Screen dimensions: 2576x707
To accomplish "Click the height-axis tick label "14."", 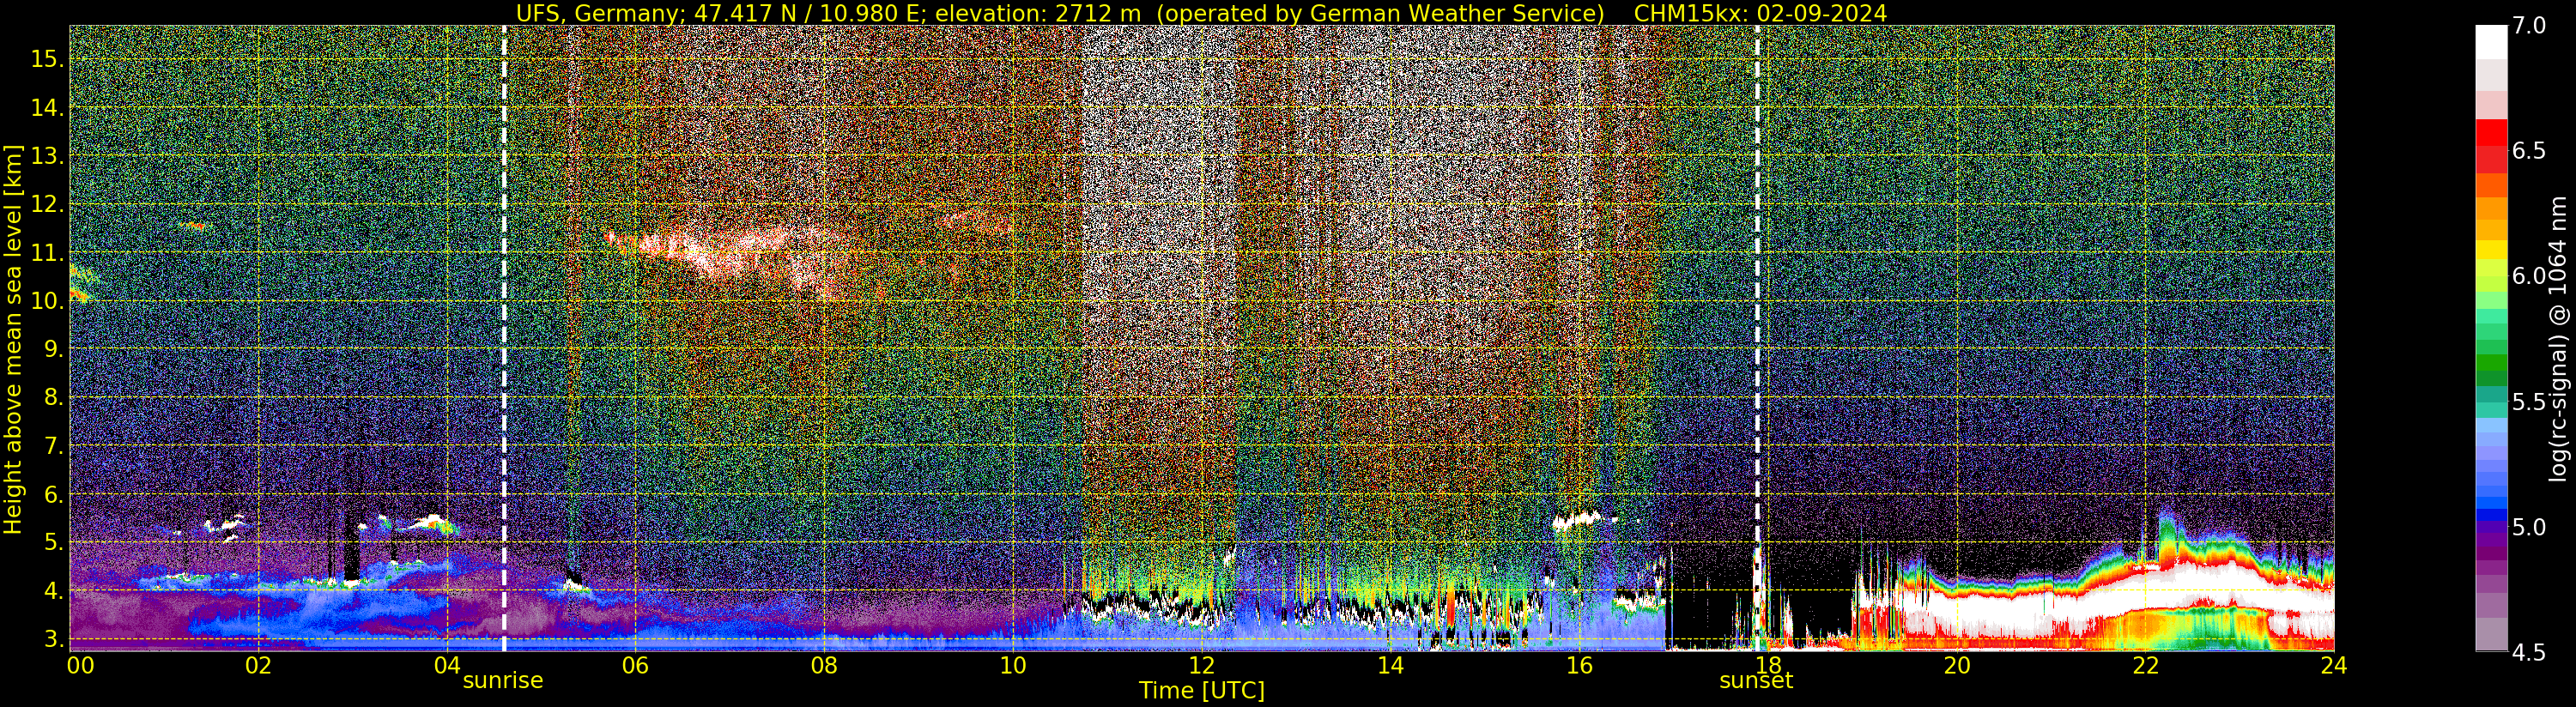I will pos(47,107).
